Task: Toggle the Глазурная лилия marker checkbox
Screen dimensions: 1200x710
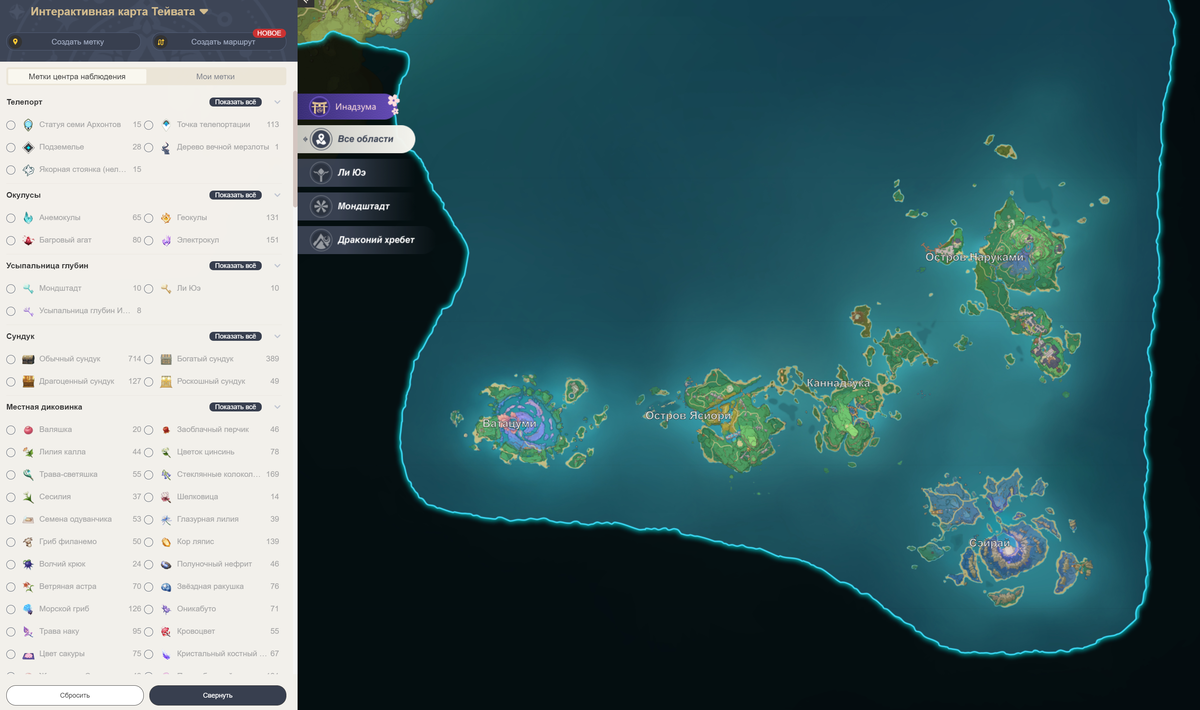Action: coord(148,520)
